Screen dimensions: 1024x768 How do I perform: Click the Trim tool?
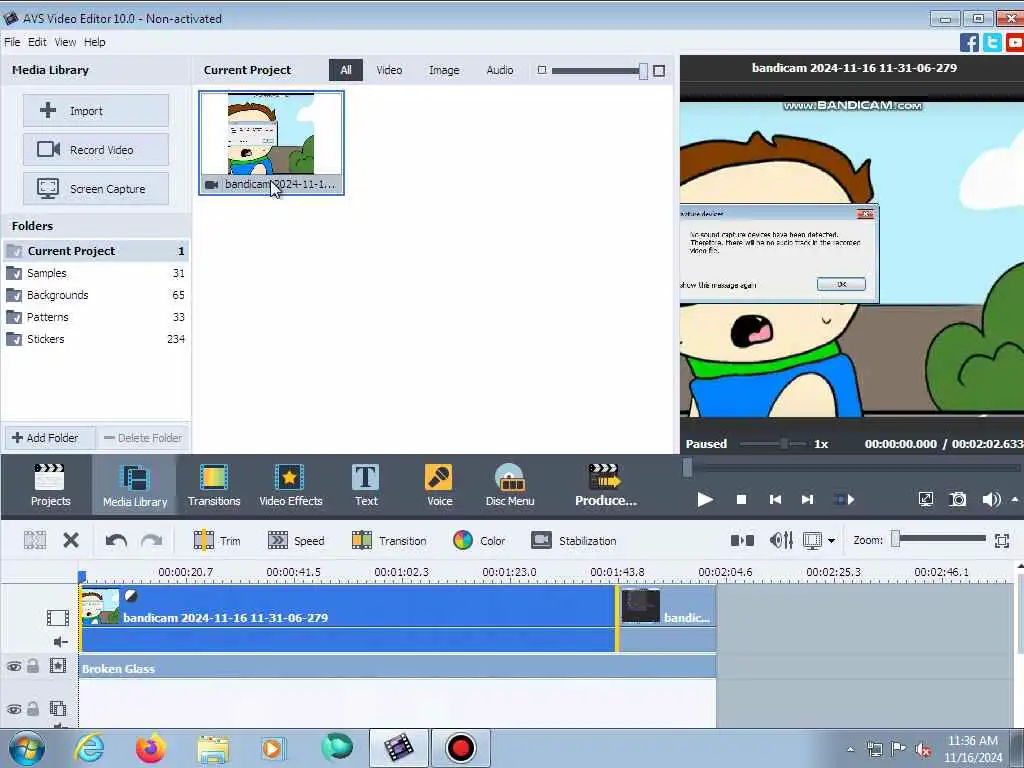tap(217, 541)
